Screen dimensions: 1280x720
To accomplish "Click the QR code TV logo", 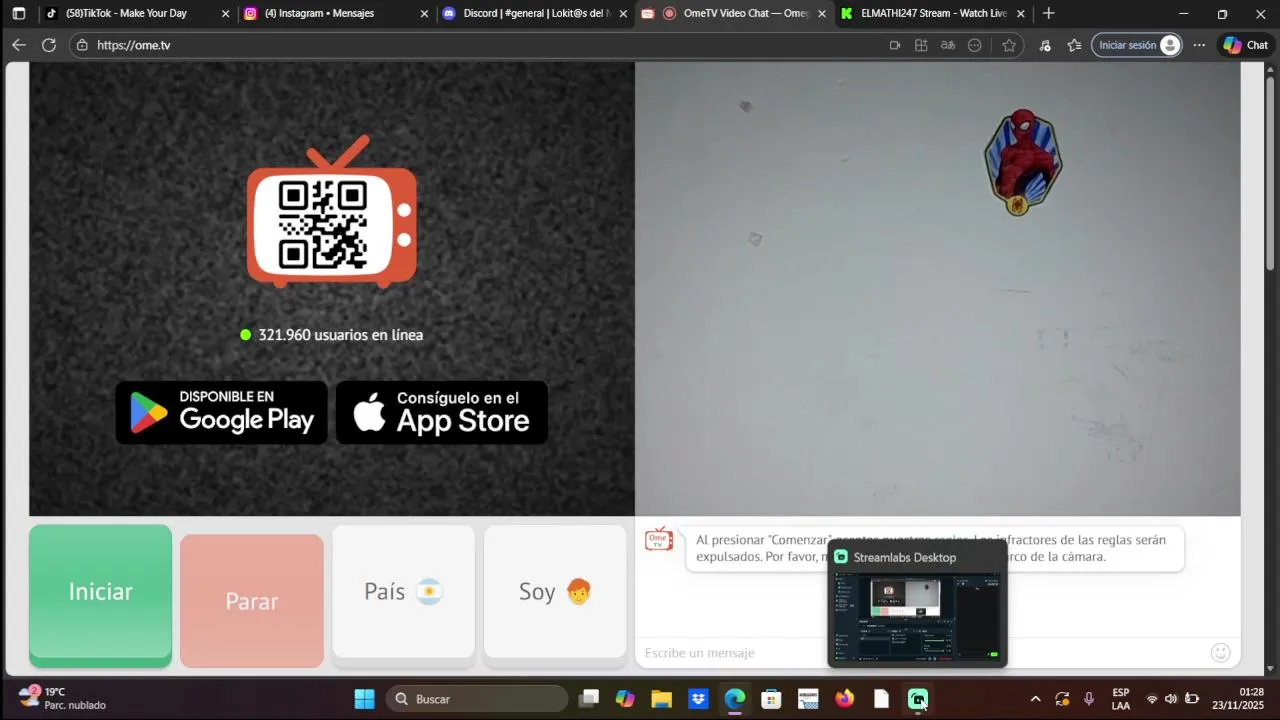I will click(x=331, y=213).
